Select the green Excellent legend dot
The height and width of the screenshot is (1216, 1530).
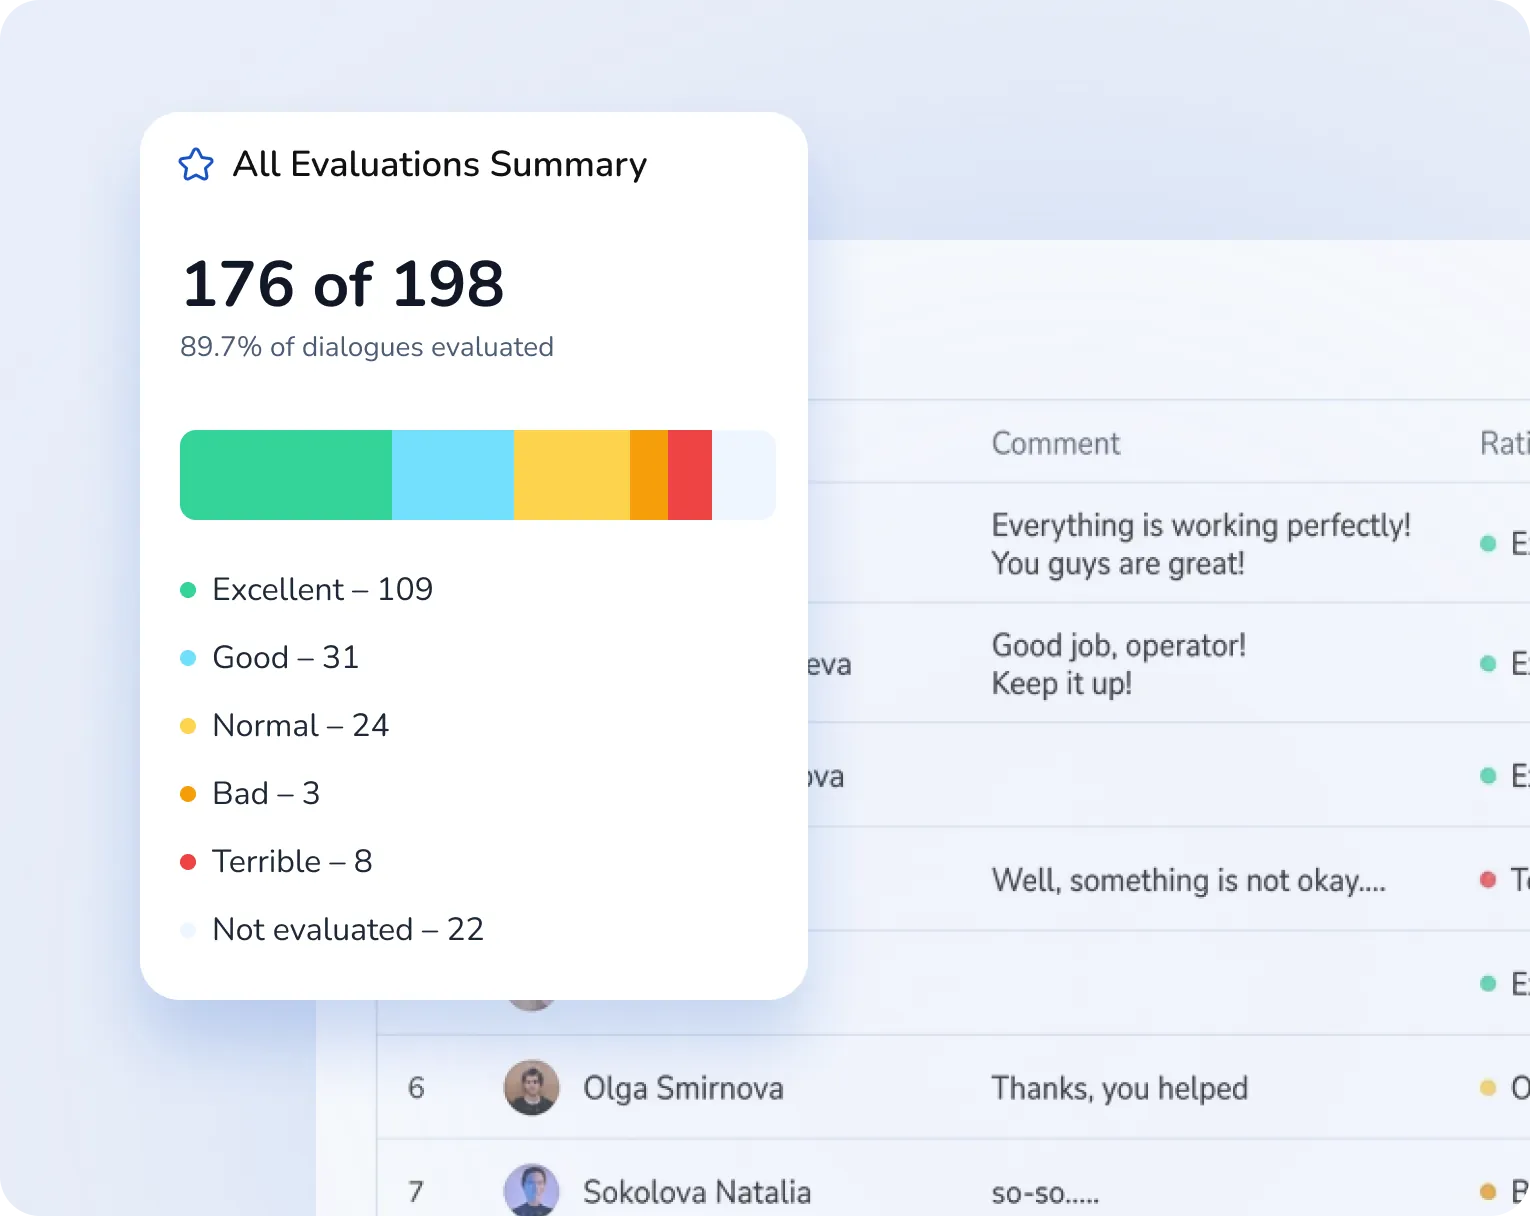pyautogui.click(x=189, y=590)
